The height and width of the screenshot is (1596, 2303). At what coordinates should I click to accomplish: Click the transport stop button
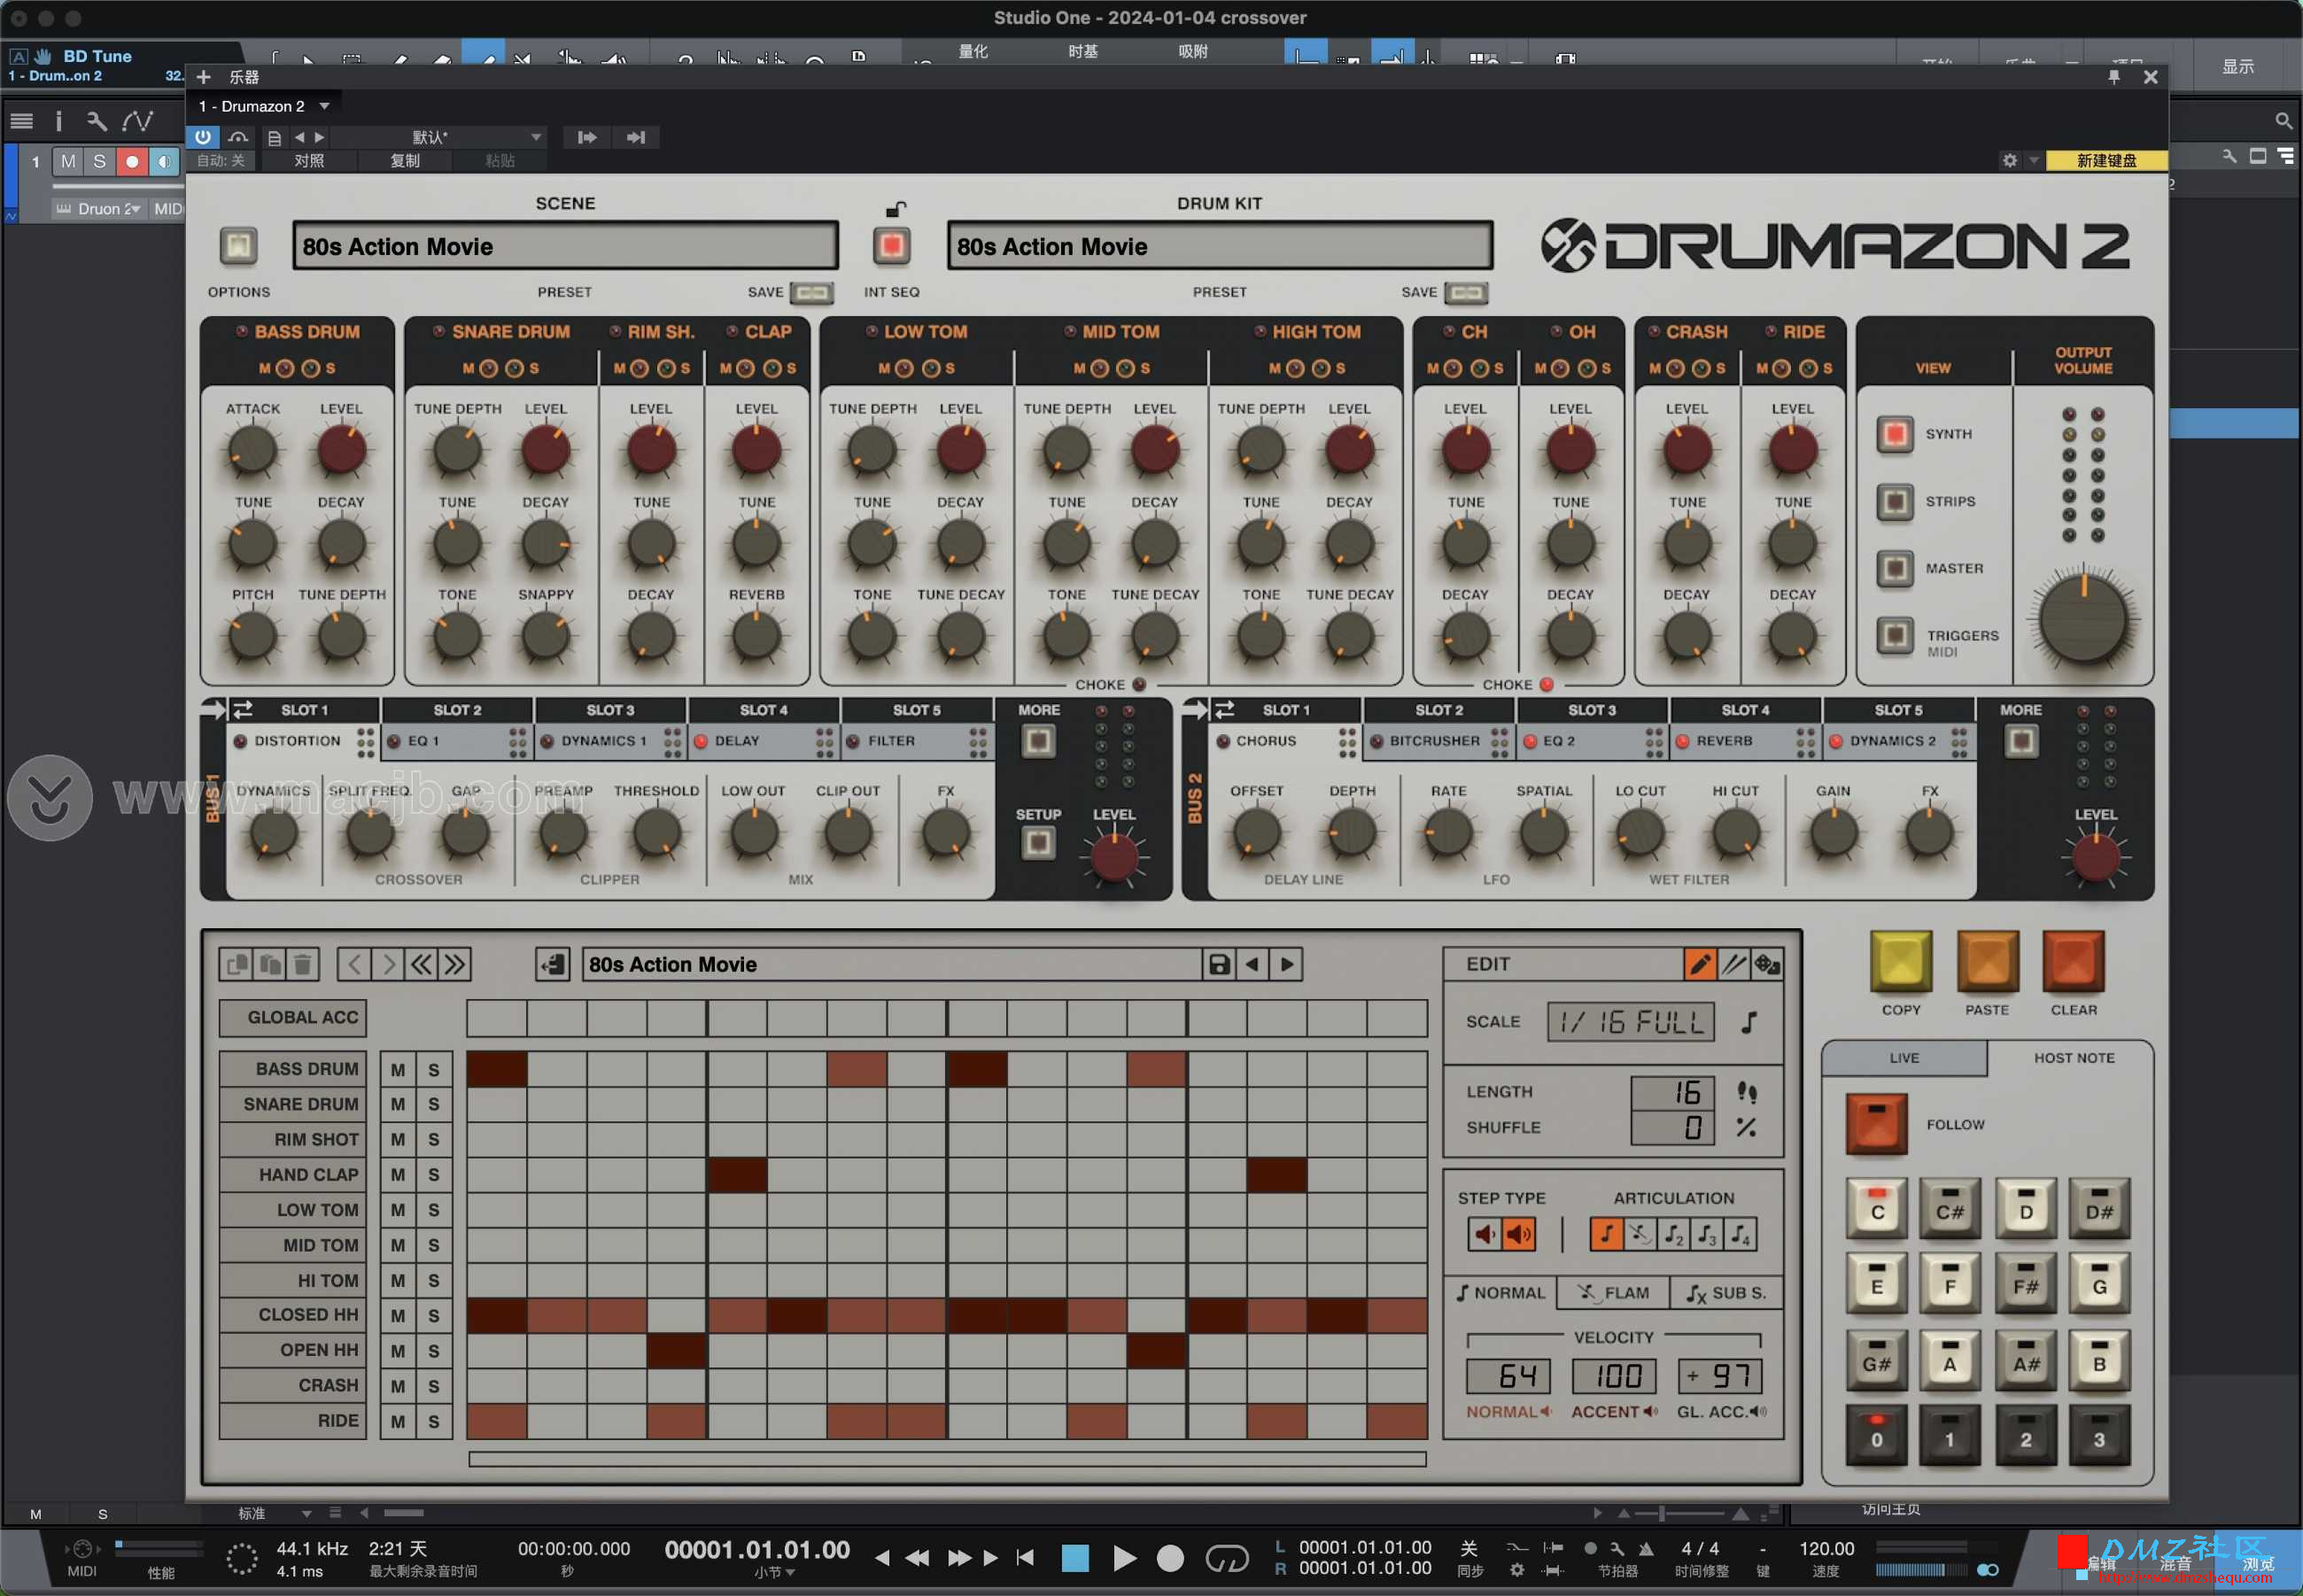pos(1075,1558)
